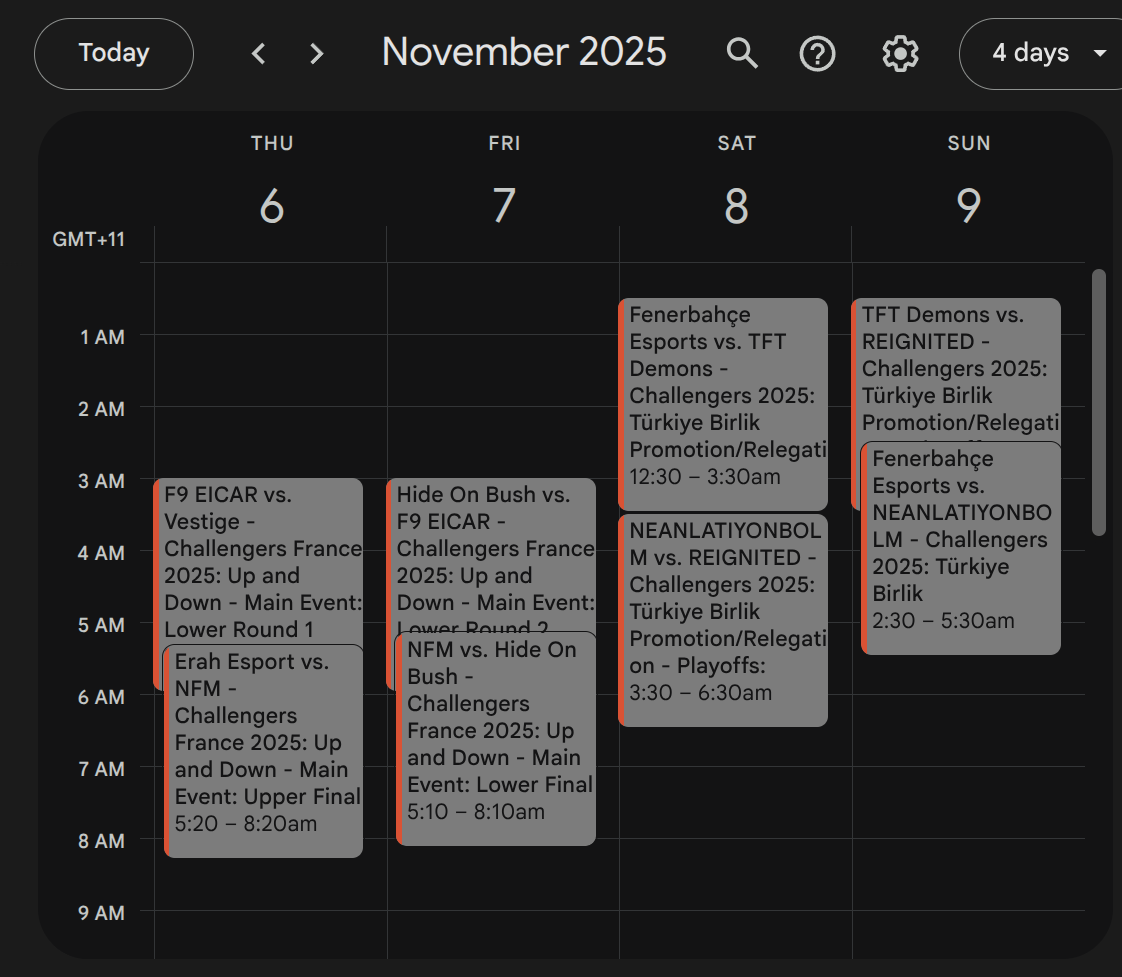Select Friday 7 date header
The height and width of the screenshot is (977, 1122).
(504, 205)
